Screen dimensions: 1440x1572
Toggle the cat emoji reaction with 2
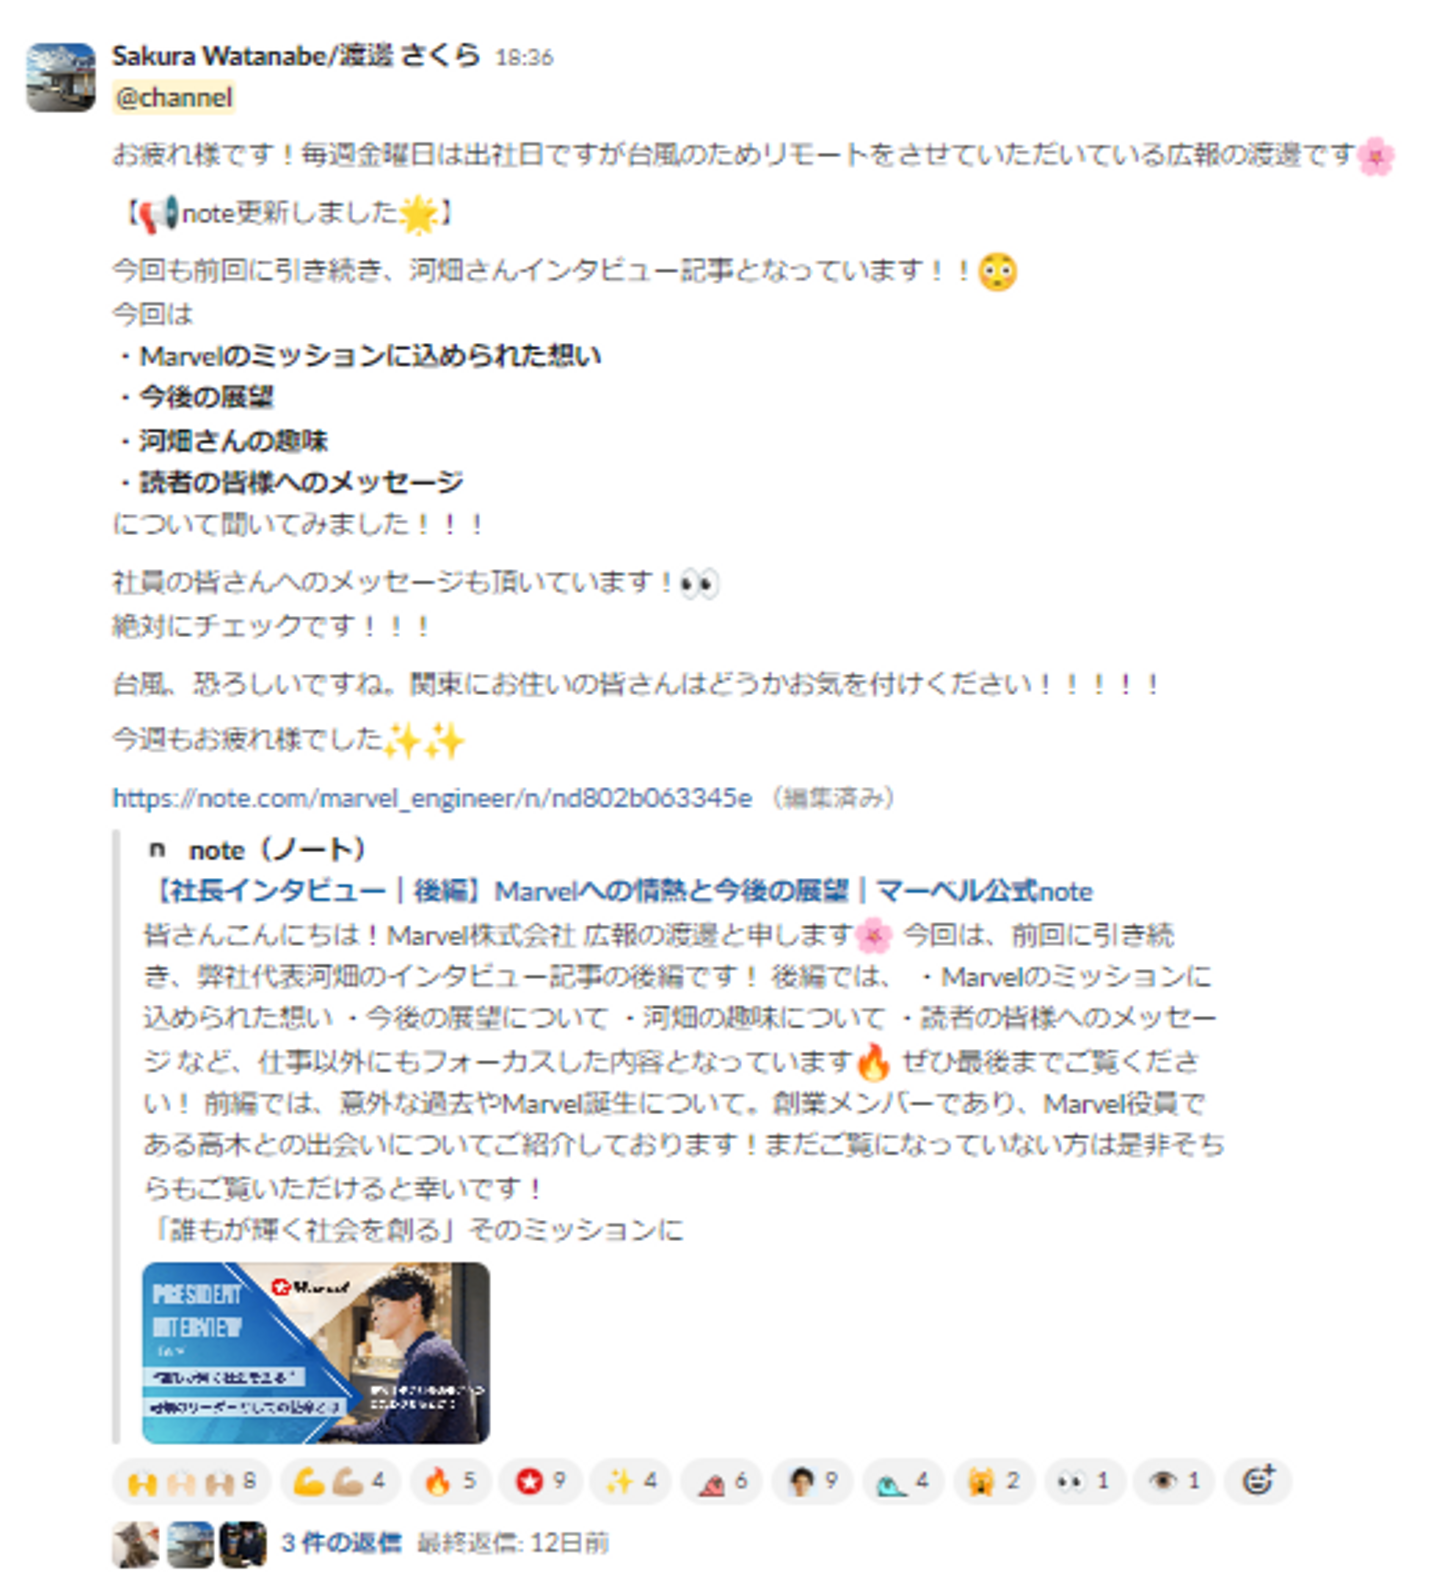click(x=994, y=1481)
